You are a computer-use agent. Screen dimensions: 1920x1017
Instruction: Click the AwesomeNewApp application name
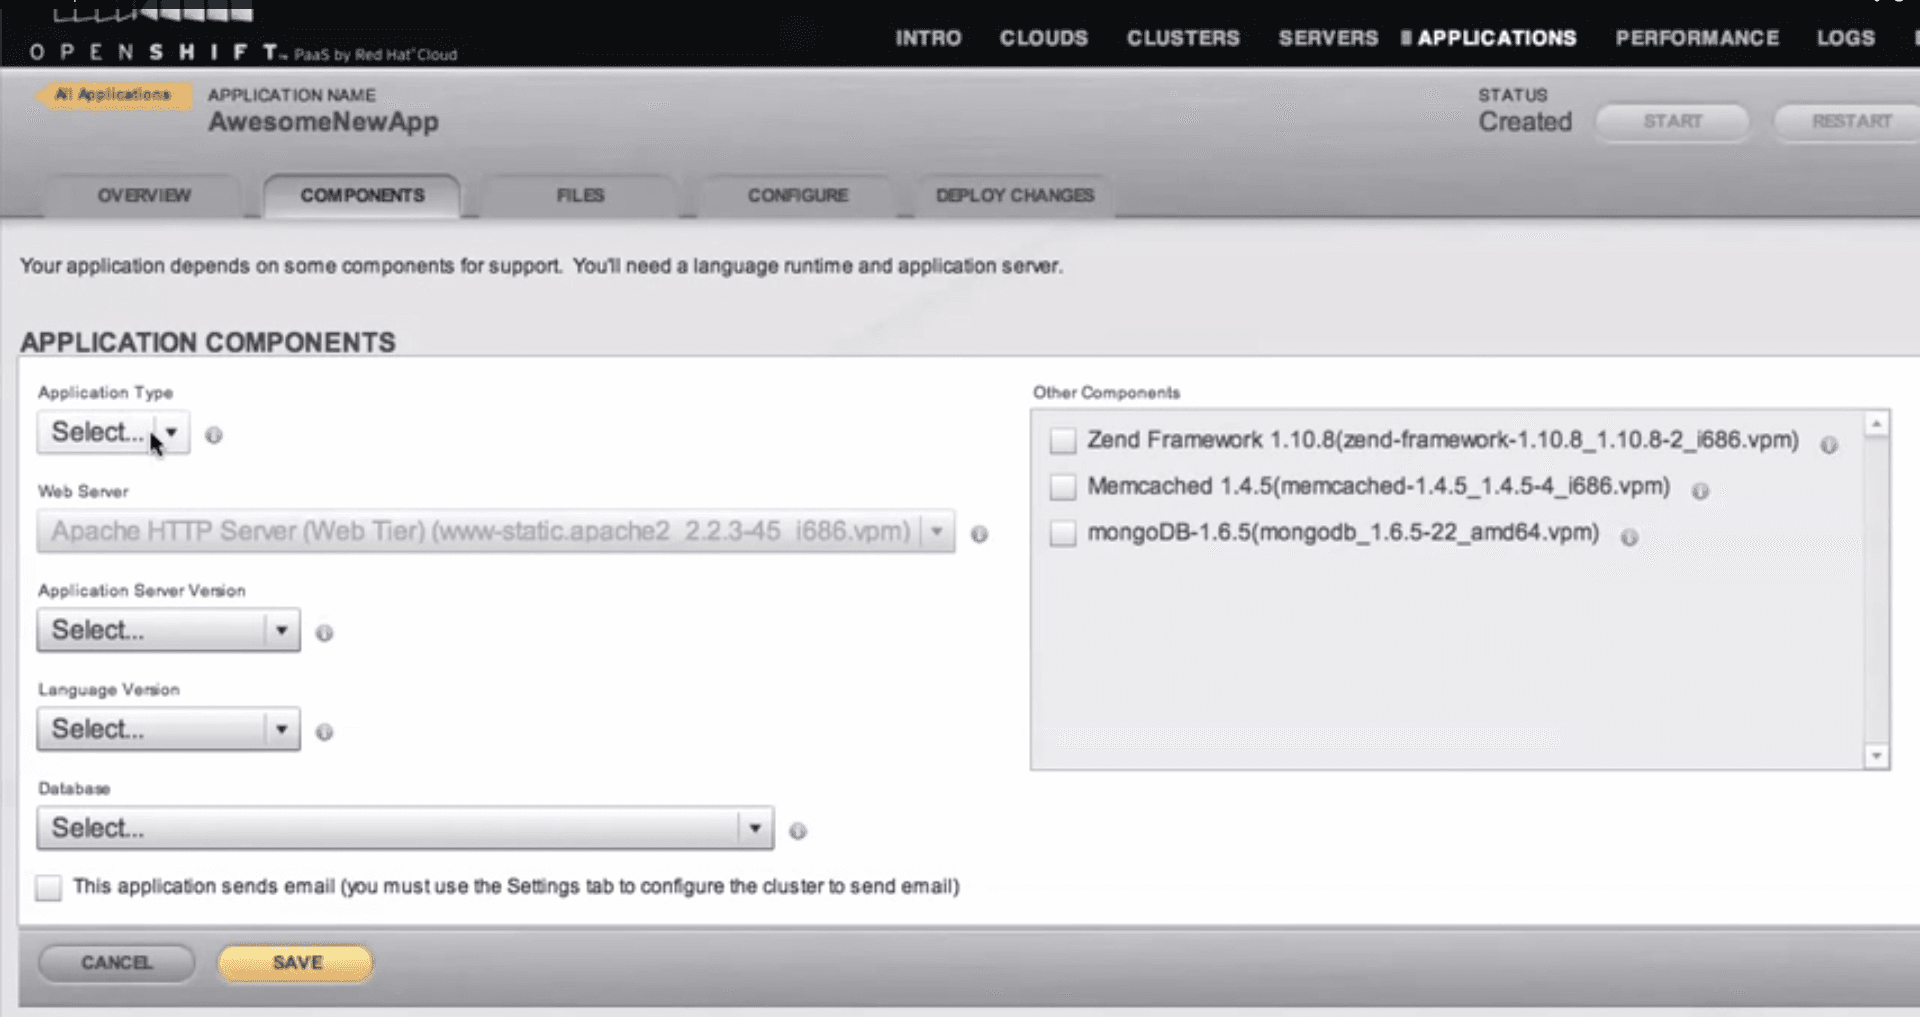pyautogui.click(x=323, y=122)
